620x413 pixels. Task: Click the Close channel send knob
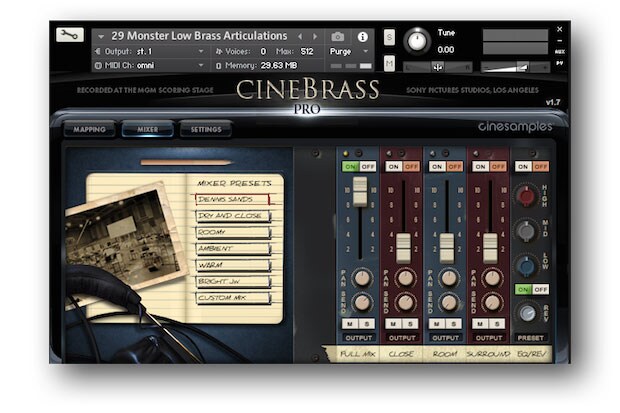(x=405, y=303)
